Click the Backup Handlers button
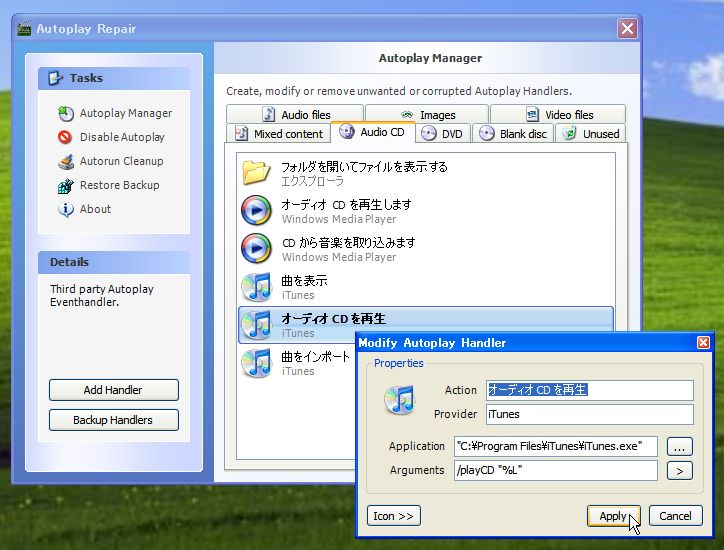724x550 pixels. pyautogui.click(x=114, y=420)
